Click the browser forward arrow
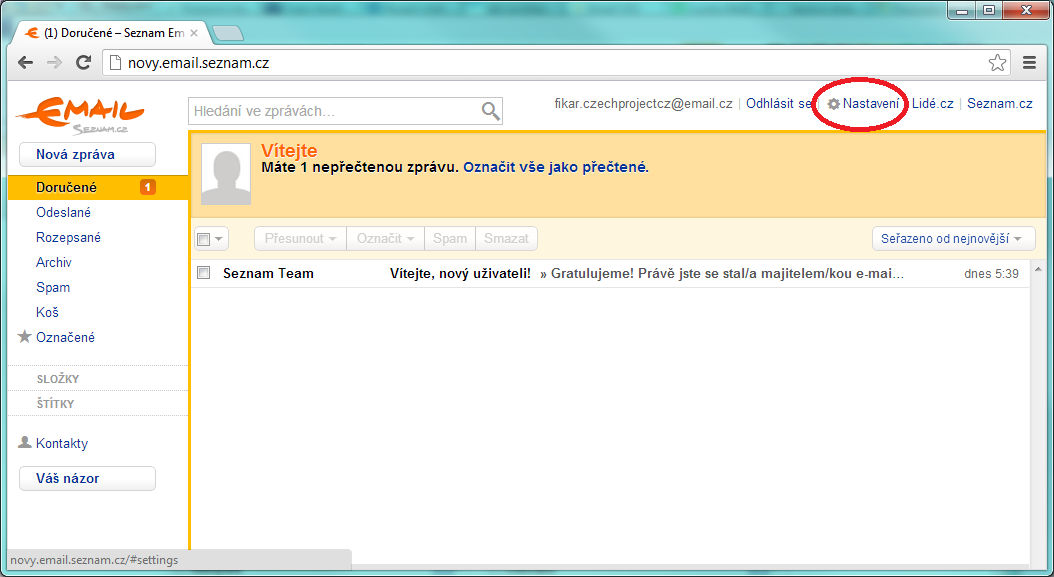Image resolution: width=1054 pixels, height=577 pixels. click(x=54, y=63)
